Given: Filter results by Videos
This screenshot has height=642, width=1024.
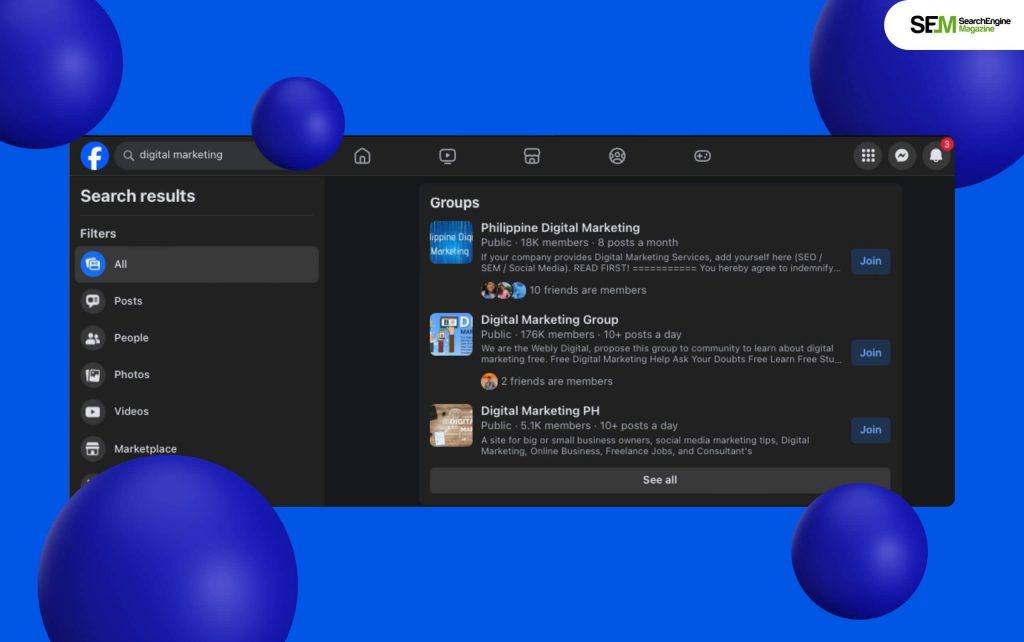Looking at the screenshot, I should (x=197, y=411).
